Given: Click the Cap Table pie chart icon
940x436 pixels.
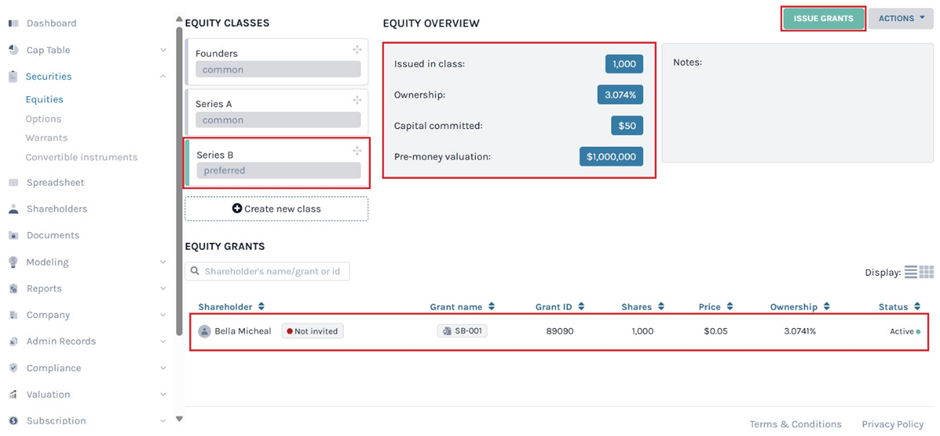Looking at the screenshot, I should point(13,50).
